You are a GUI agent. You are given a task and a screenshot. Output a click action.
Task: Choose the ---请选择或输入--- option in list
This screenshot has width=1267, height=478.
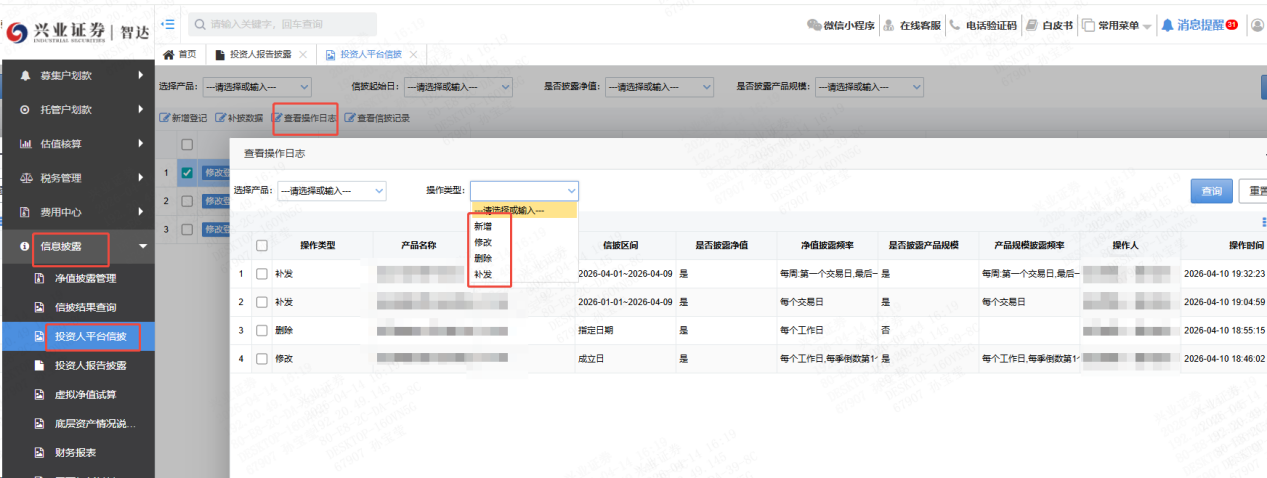[524, 210]
